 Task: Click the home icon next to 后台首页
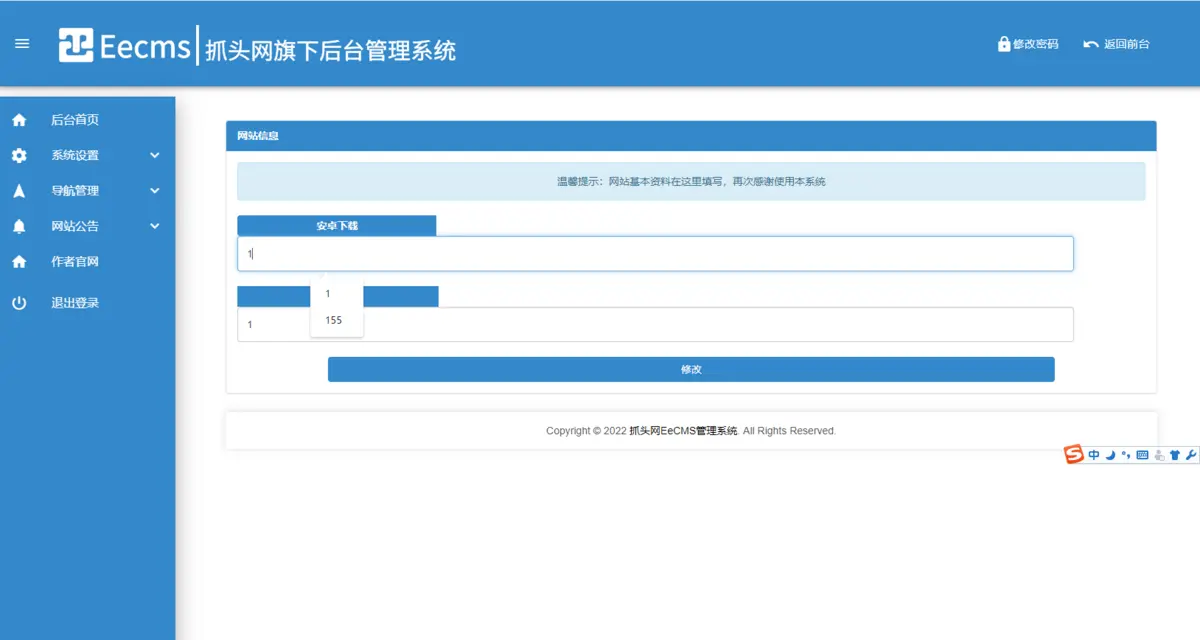coord(19,120)
